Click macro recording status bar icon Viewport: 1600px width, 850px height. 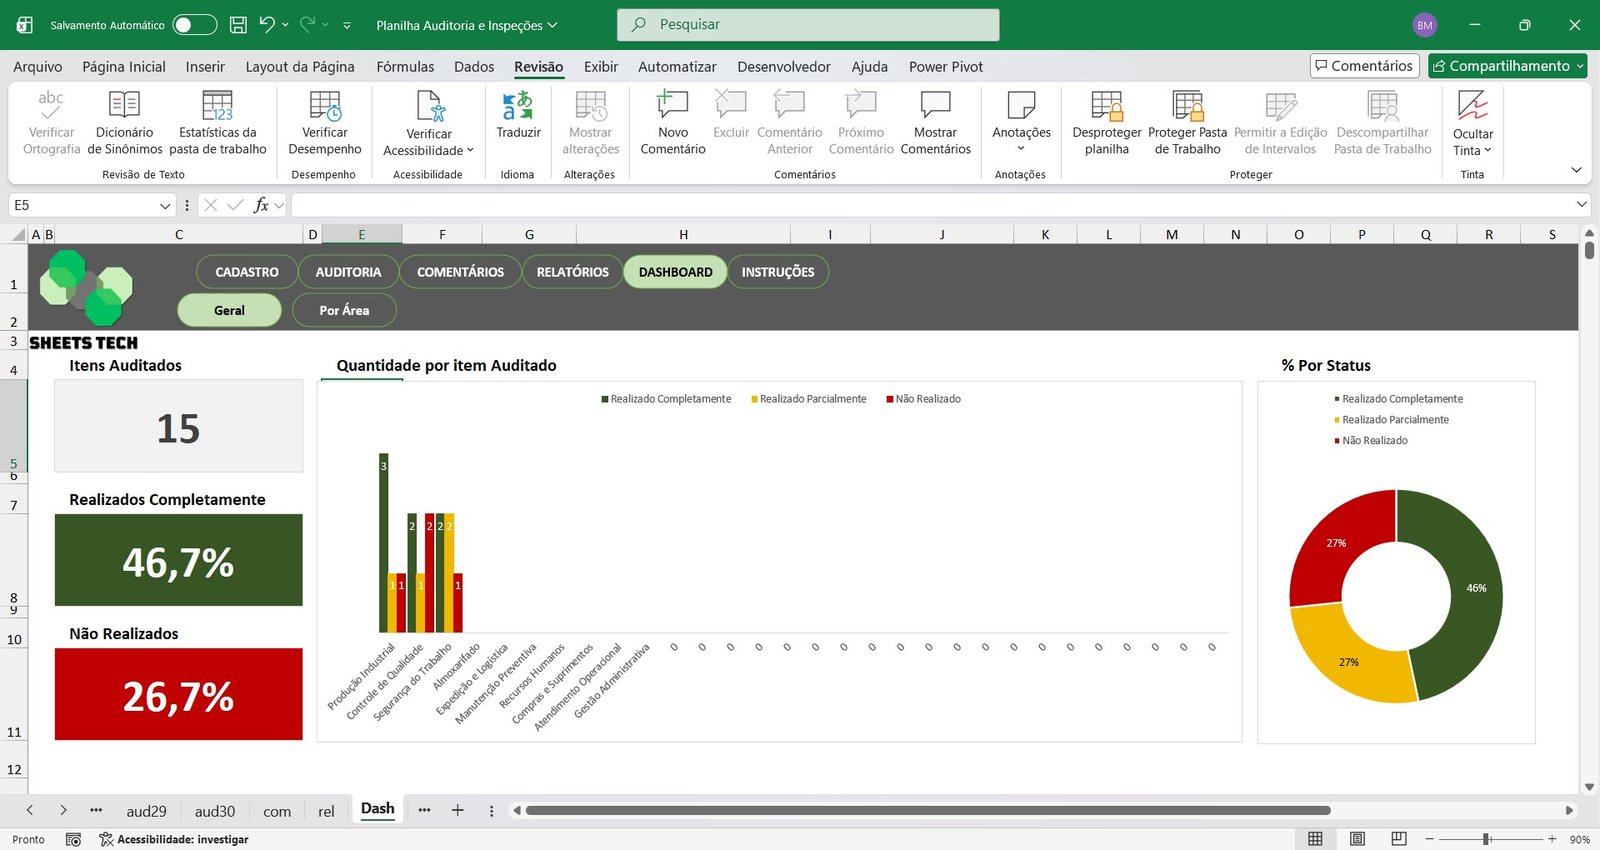pos(73,839)
